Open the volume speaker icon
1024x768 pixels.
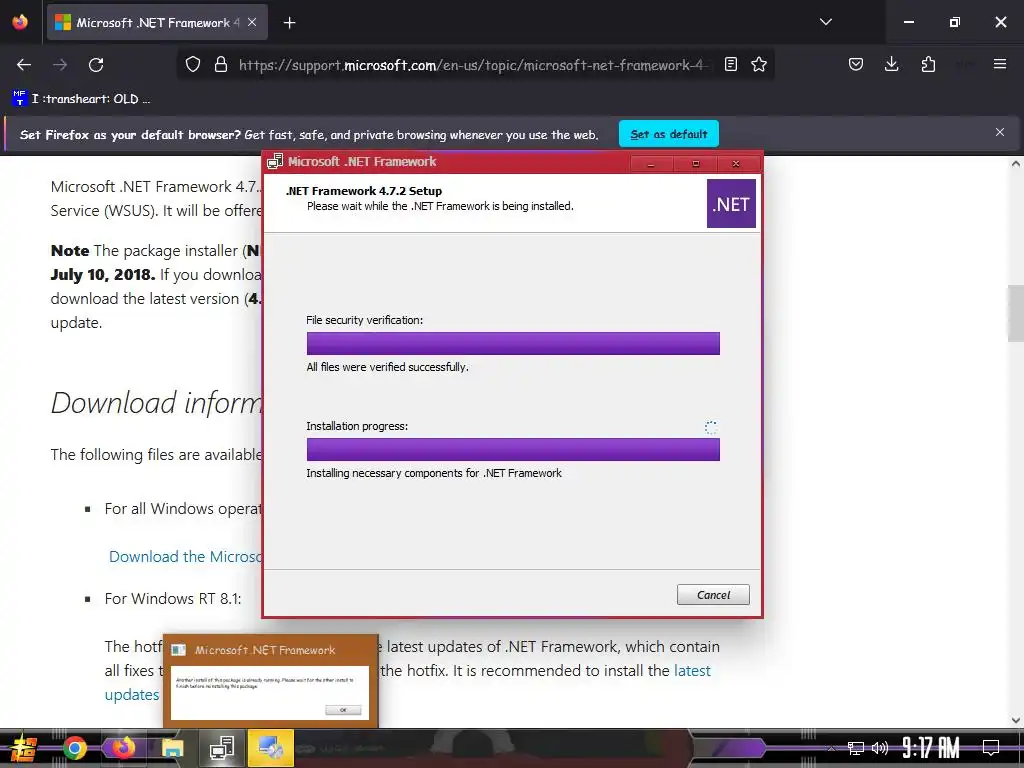880,748
